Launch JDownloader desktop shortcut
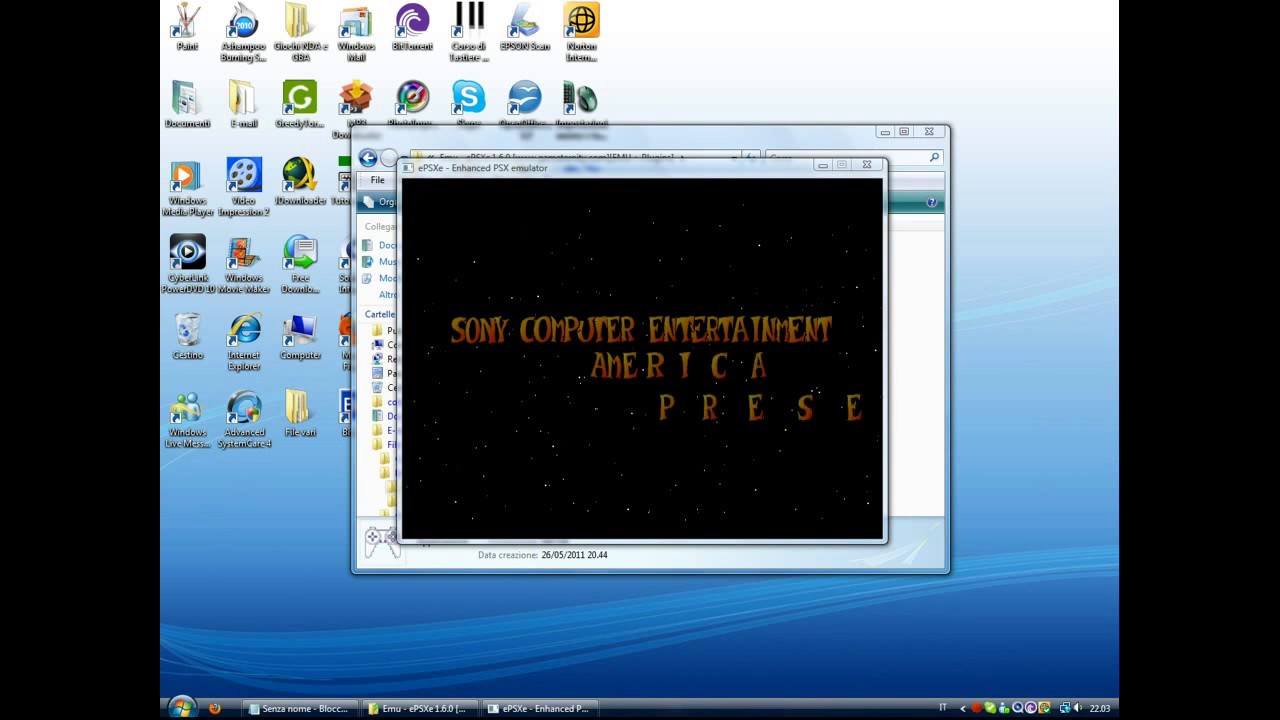The height and width of the screenshot is (720, 1280). click(x=299, y=182)
